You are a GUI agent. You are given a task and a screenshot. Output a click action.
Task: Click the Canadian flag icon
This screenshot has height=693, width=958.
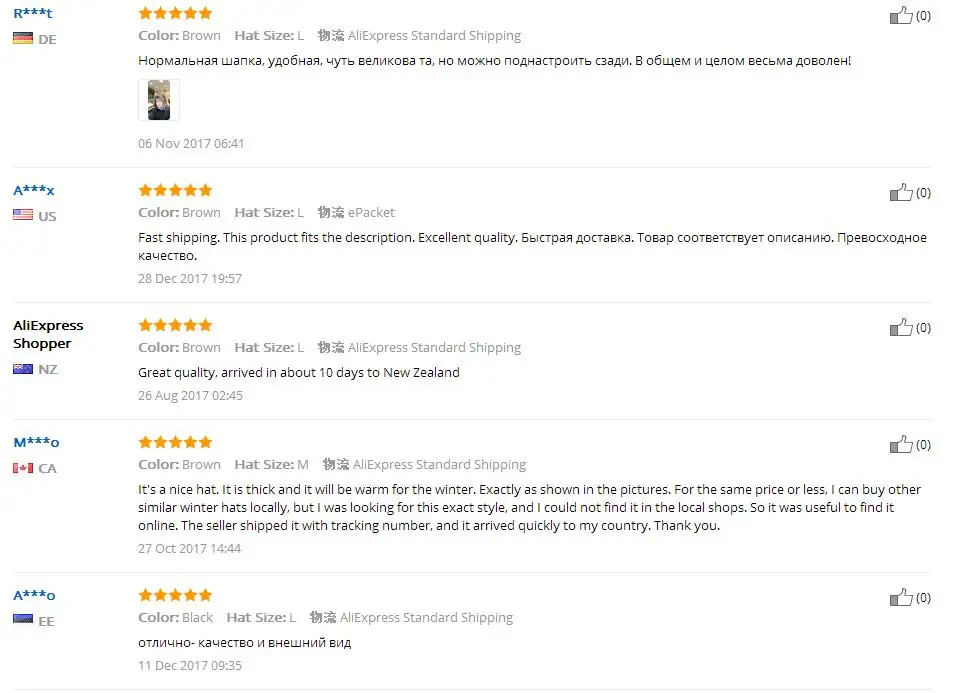[x=23, y=468]
